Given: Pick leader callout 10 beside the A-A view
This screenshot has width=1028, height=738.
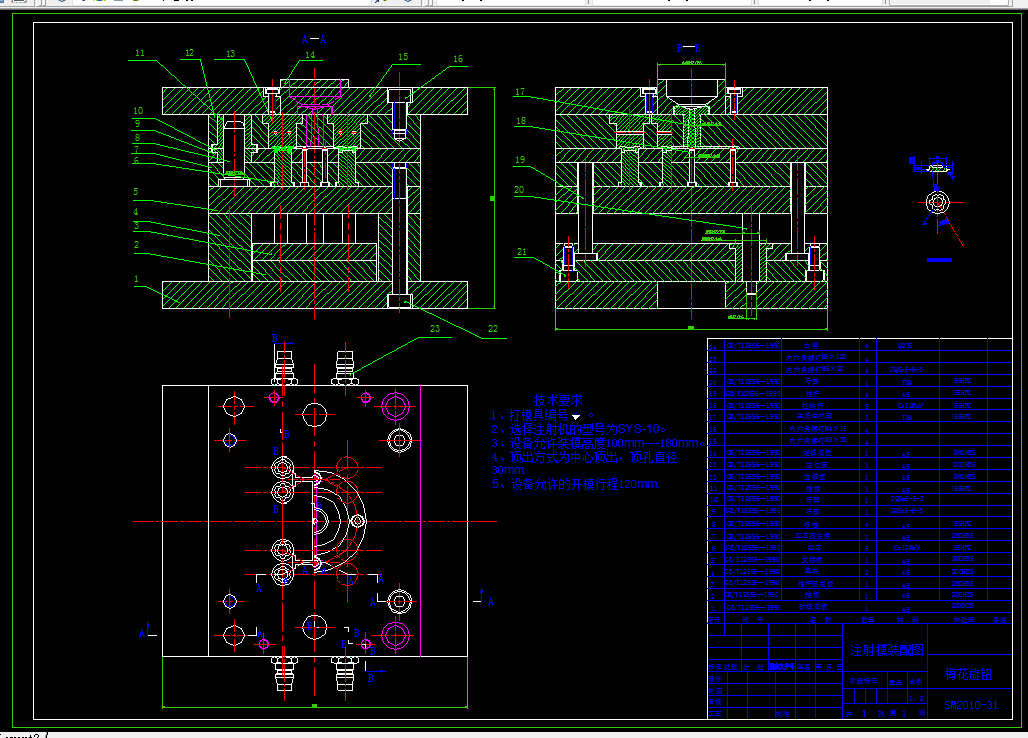Looking at the screenshot, I should pyautogui.click(x=138, y=111).
